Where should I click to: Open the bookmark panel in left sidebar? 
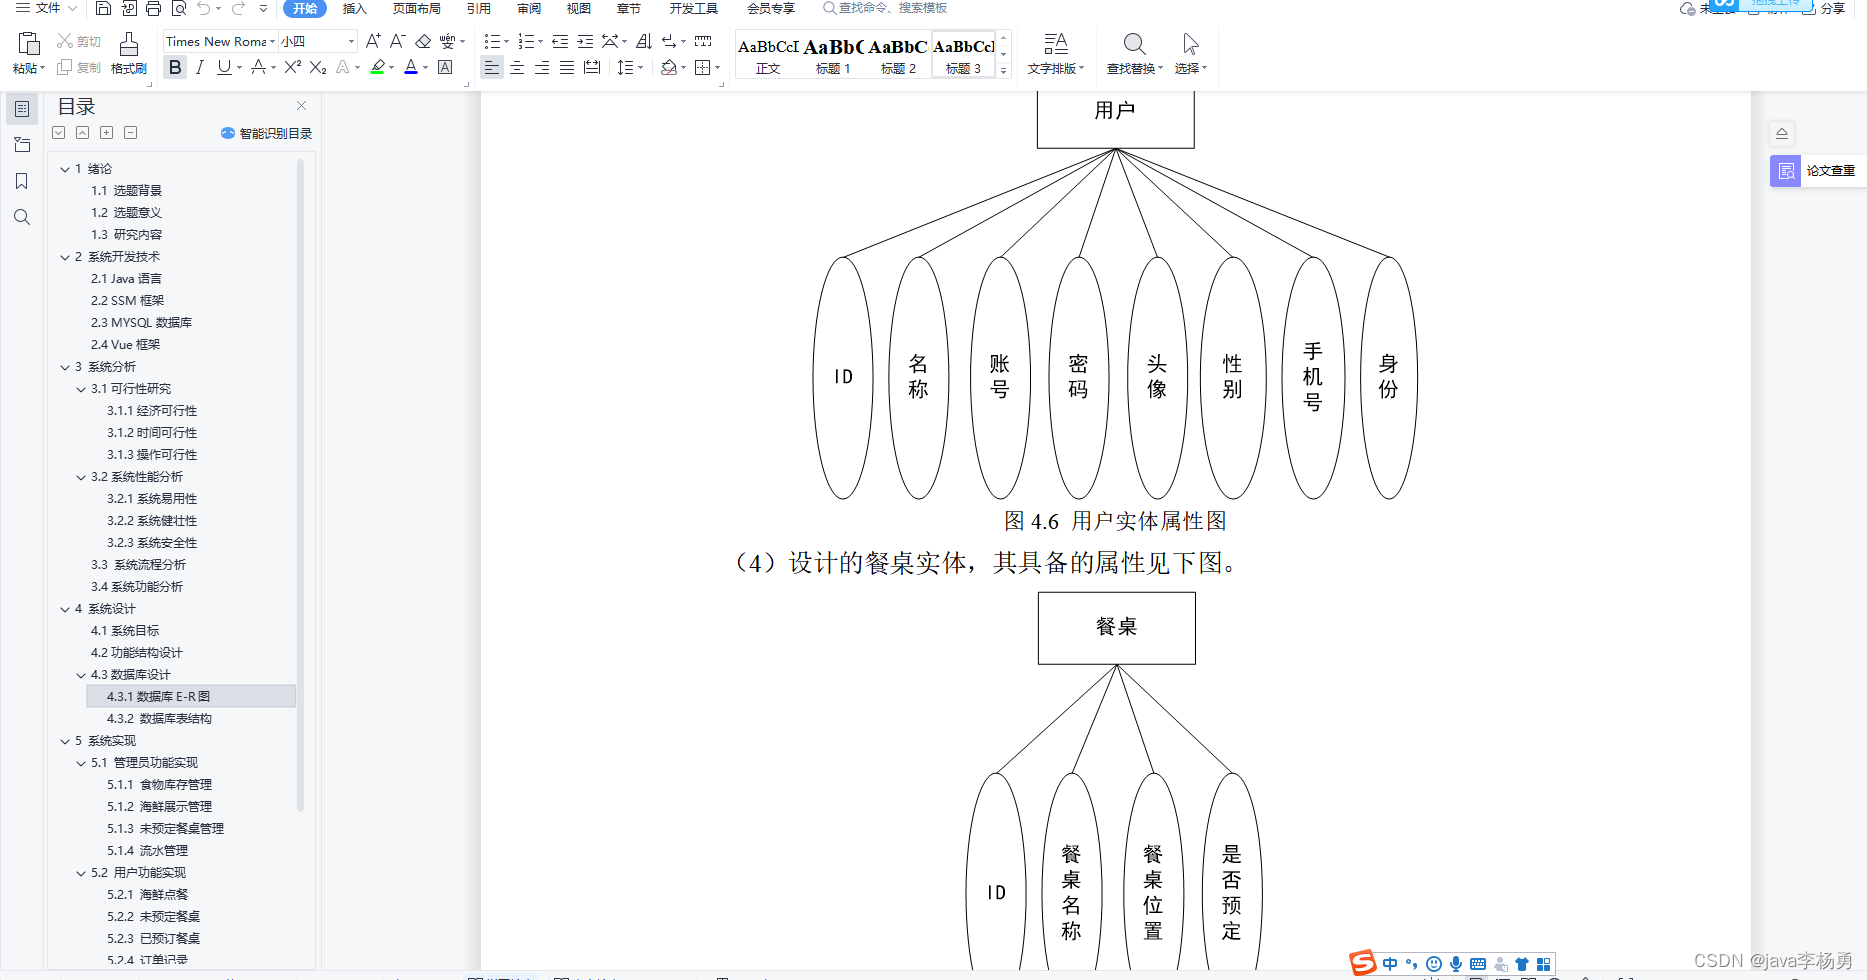click(22, 181)
